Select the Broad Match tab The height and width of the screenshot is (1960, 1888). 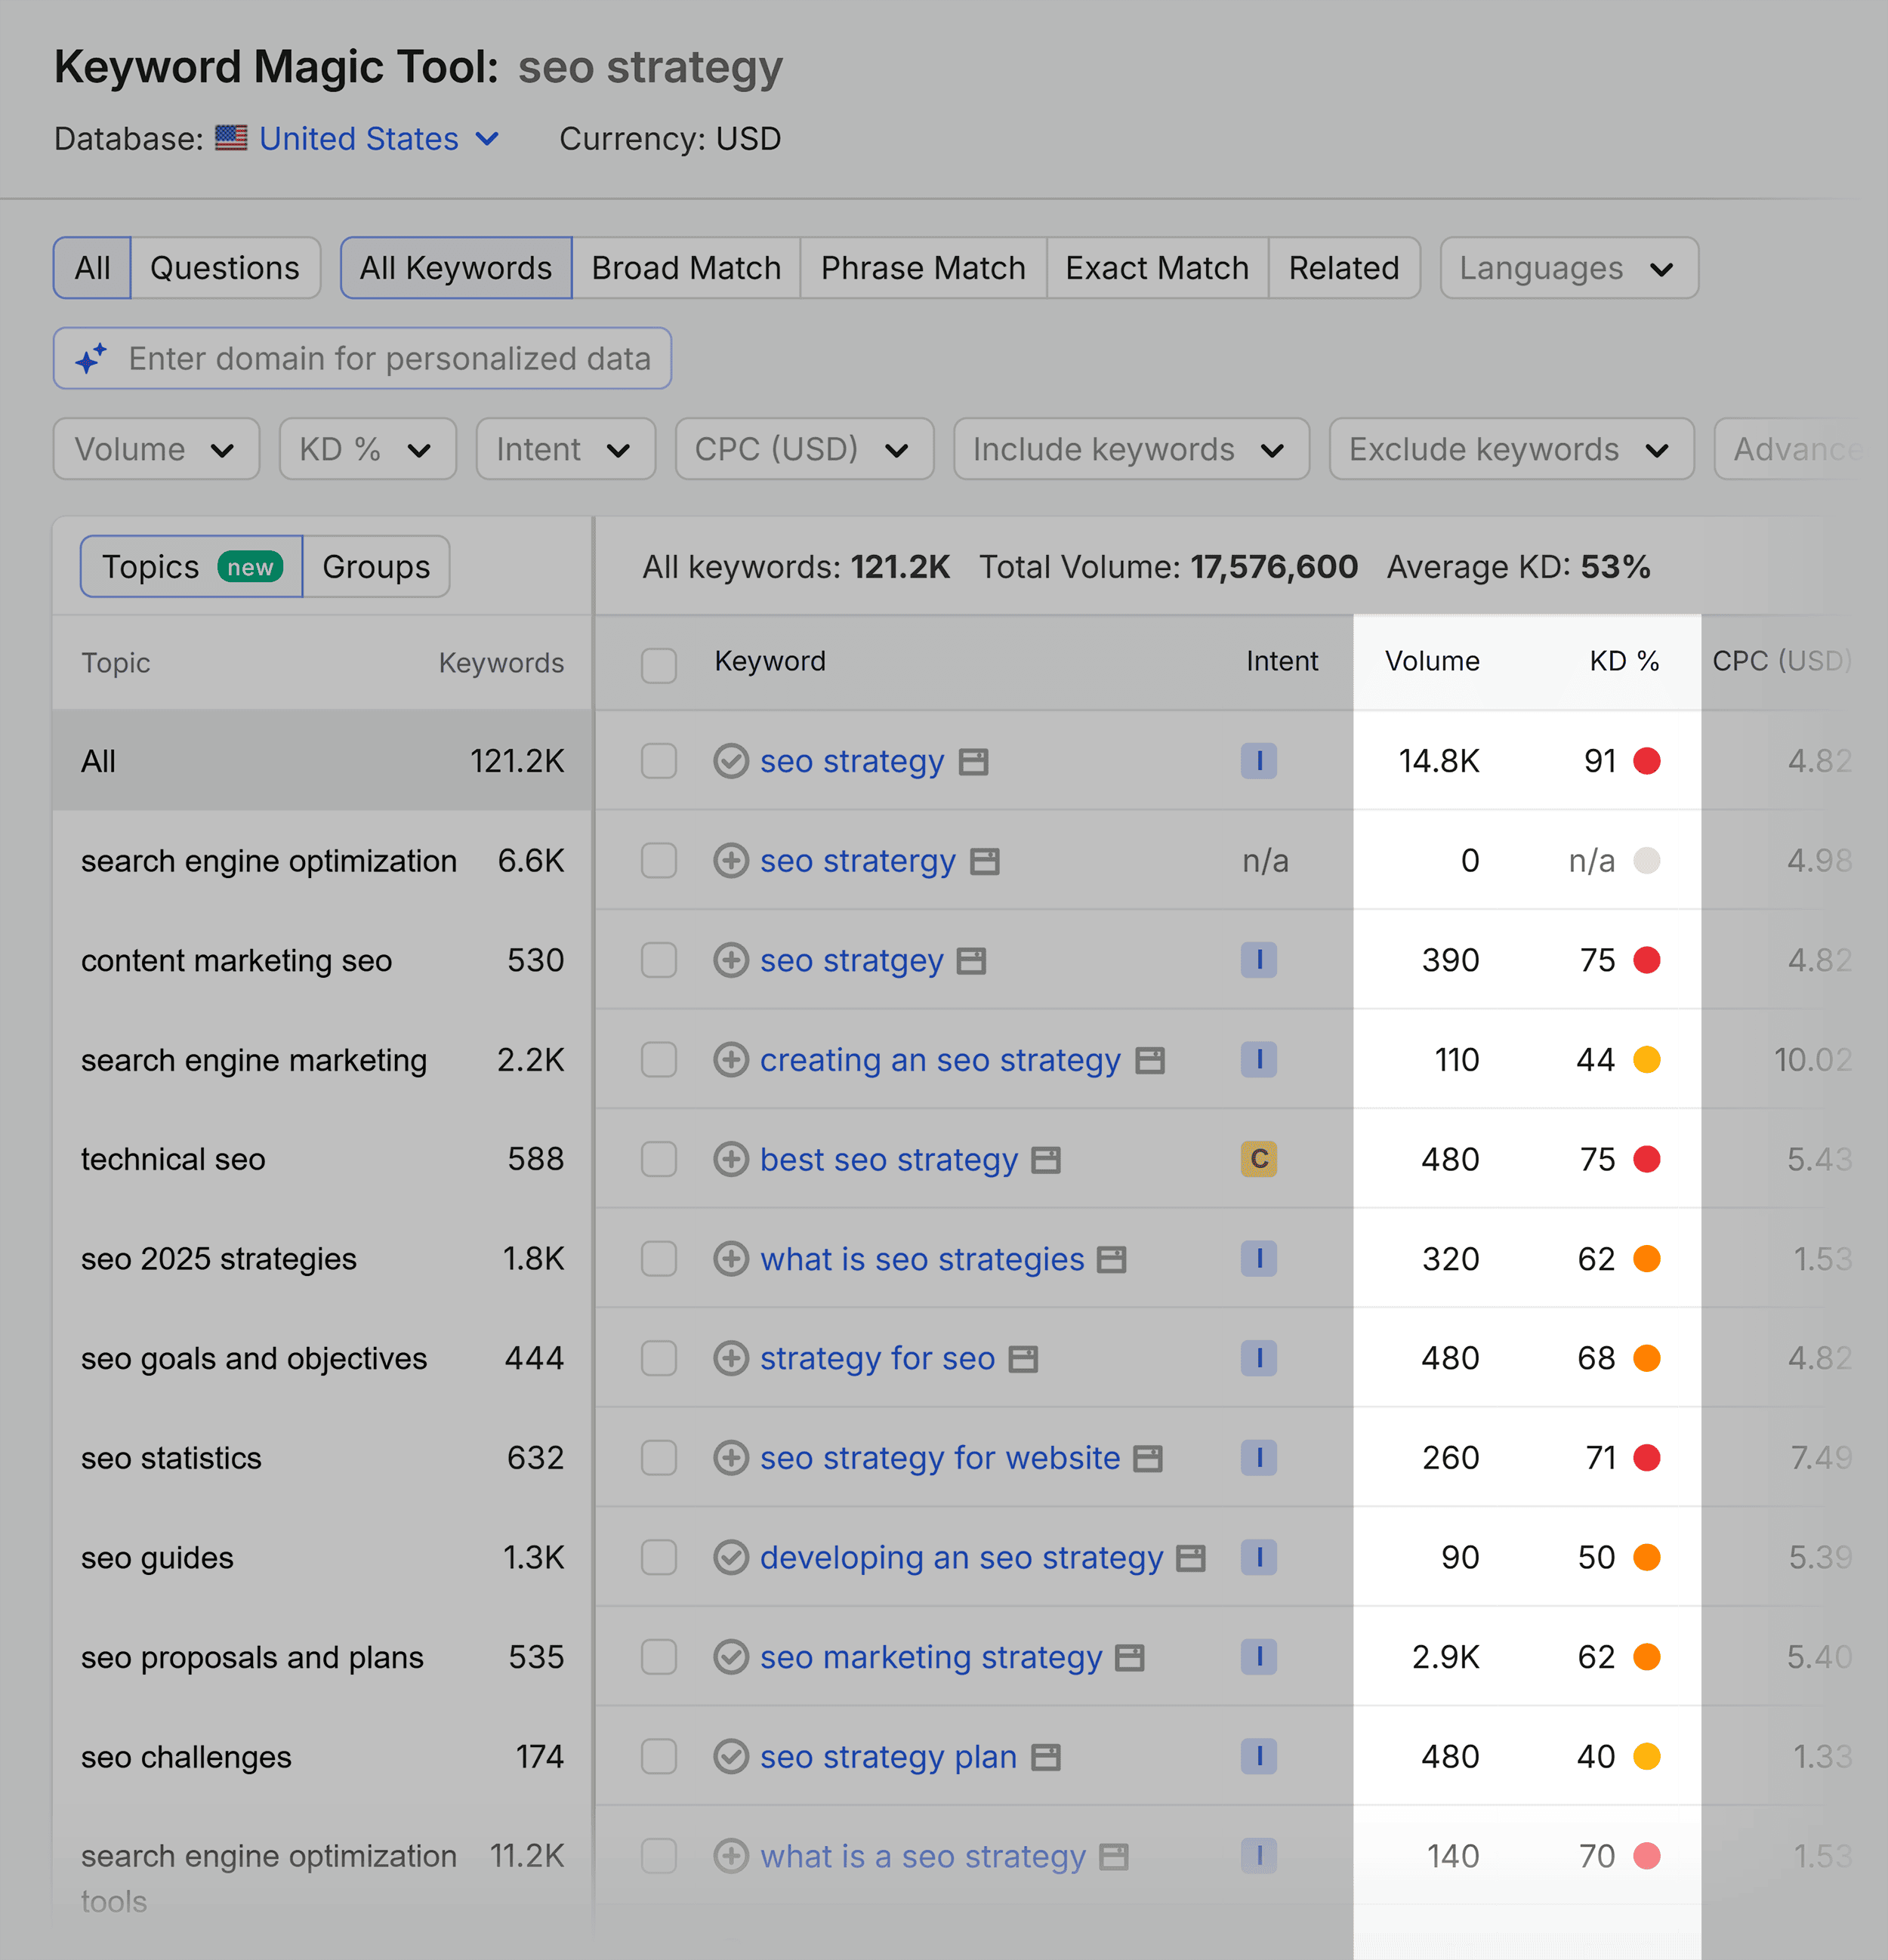(x=686, y=268)
